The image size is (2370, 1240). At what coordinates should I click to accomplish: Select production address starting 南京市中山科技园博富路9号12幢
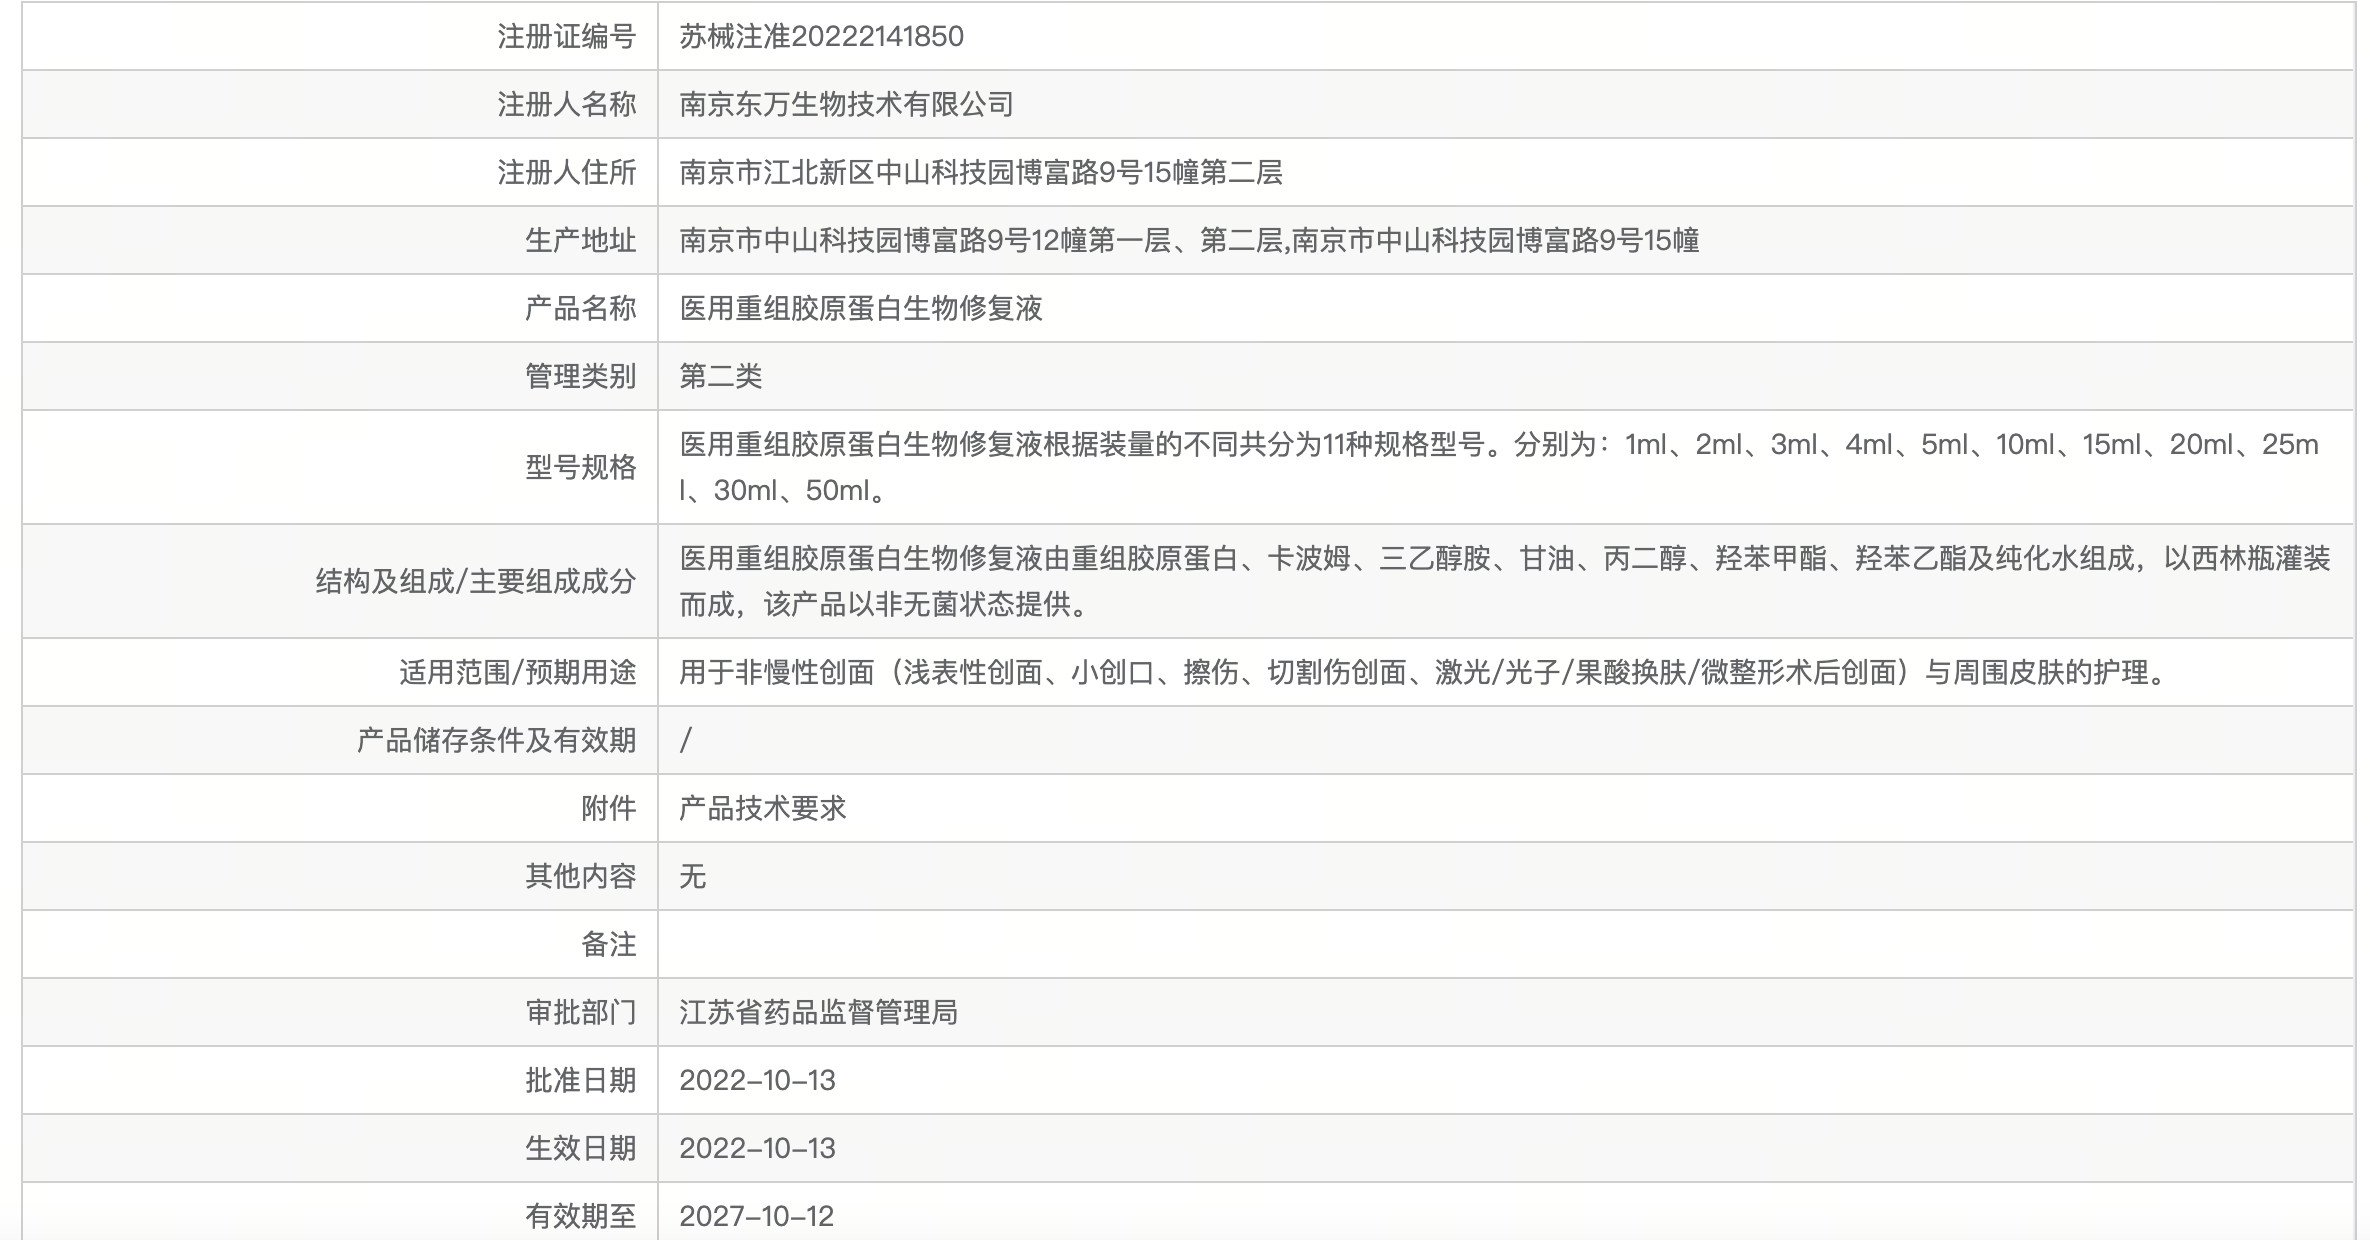point(1189,240)
